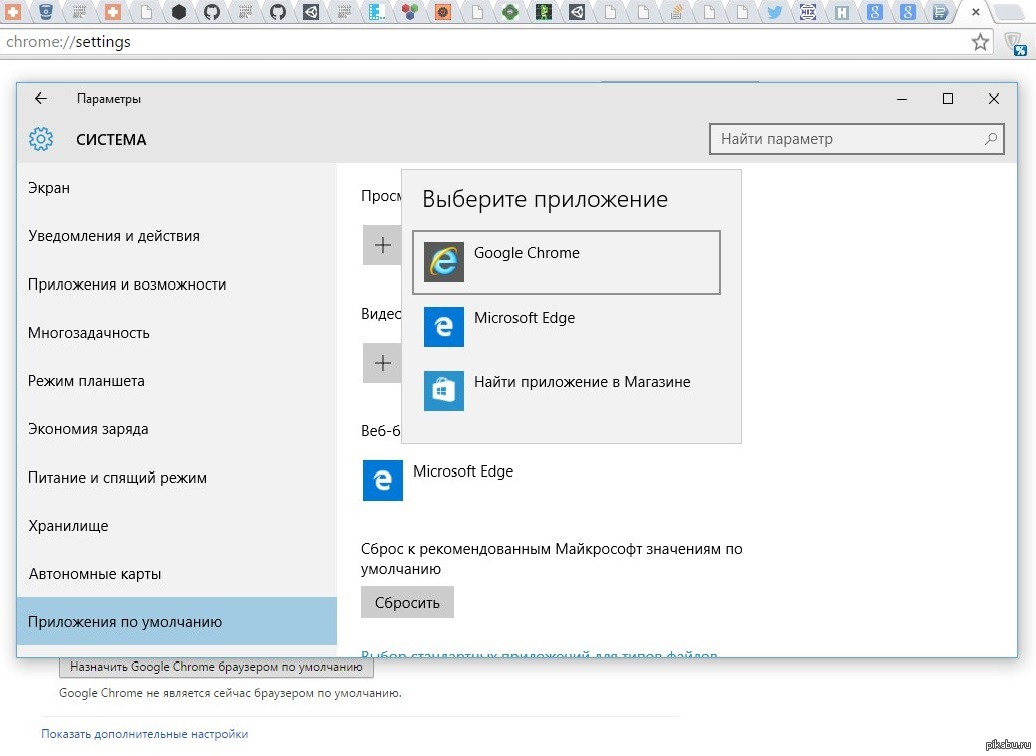Image resolution: width=1036 pixels, height=756 pixels.
Task: Select Приложения и возможности in sidebar
Action: (176, 284)
